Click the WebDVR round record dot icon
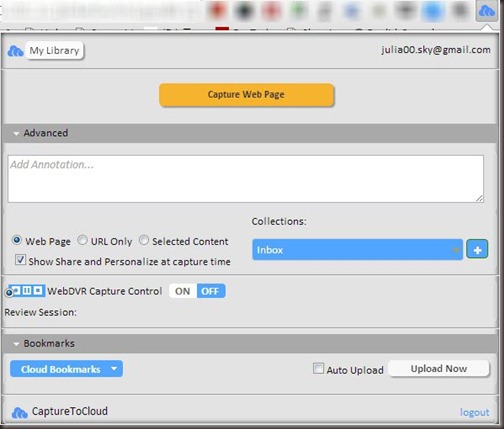 point(9,292)
